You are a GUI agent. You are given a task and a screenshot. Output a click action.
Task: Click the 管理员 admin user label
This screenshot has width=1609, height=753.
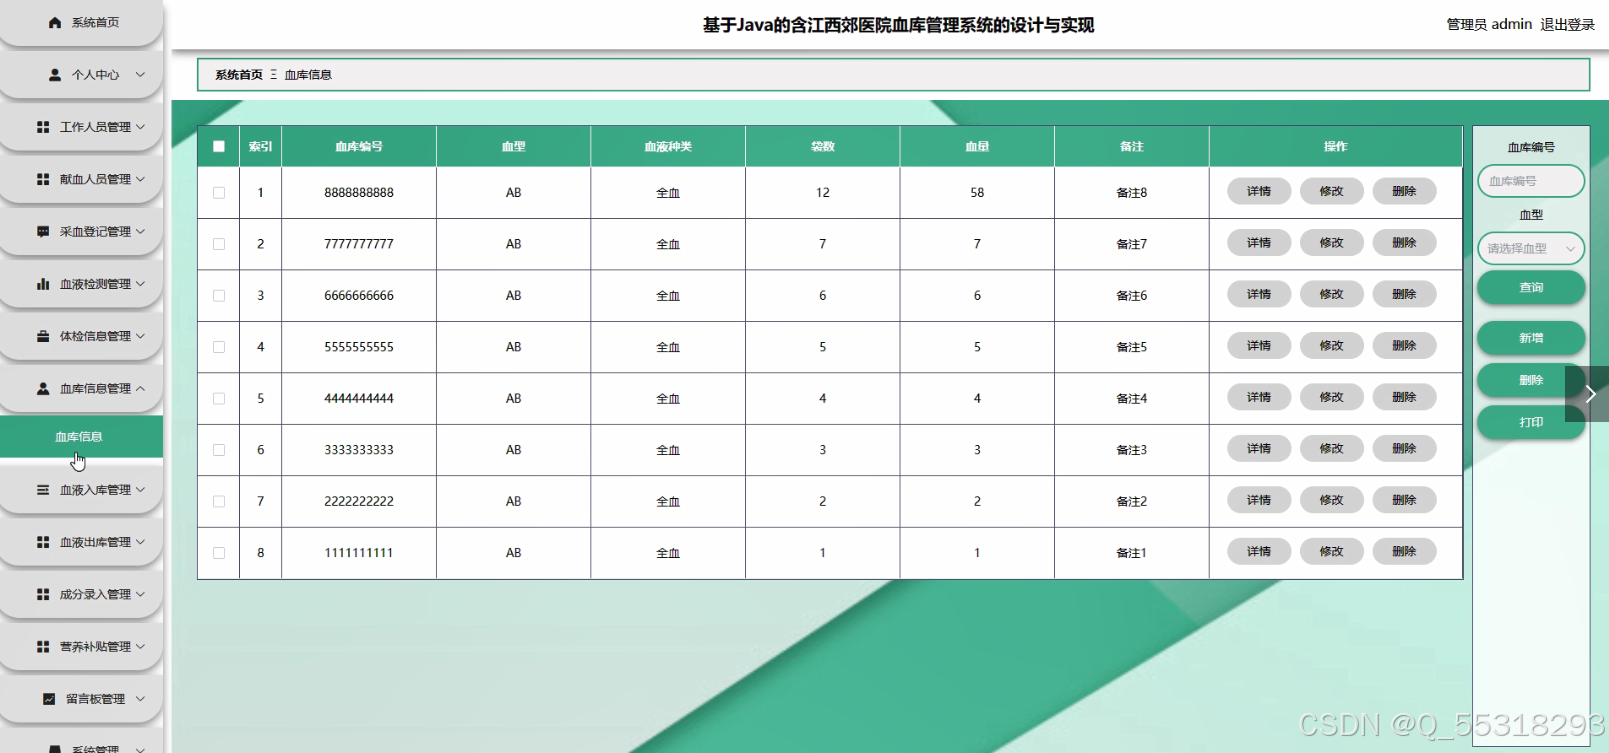1489,24
